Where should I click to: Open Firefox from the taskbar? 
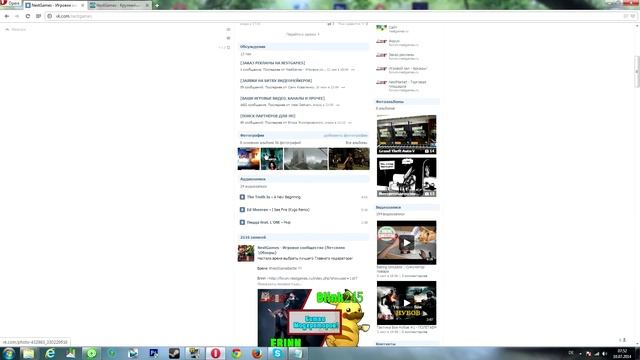tap(257, 353)
